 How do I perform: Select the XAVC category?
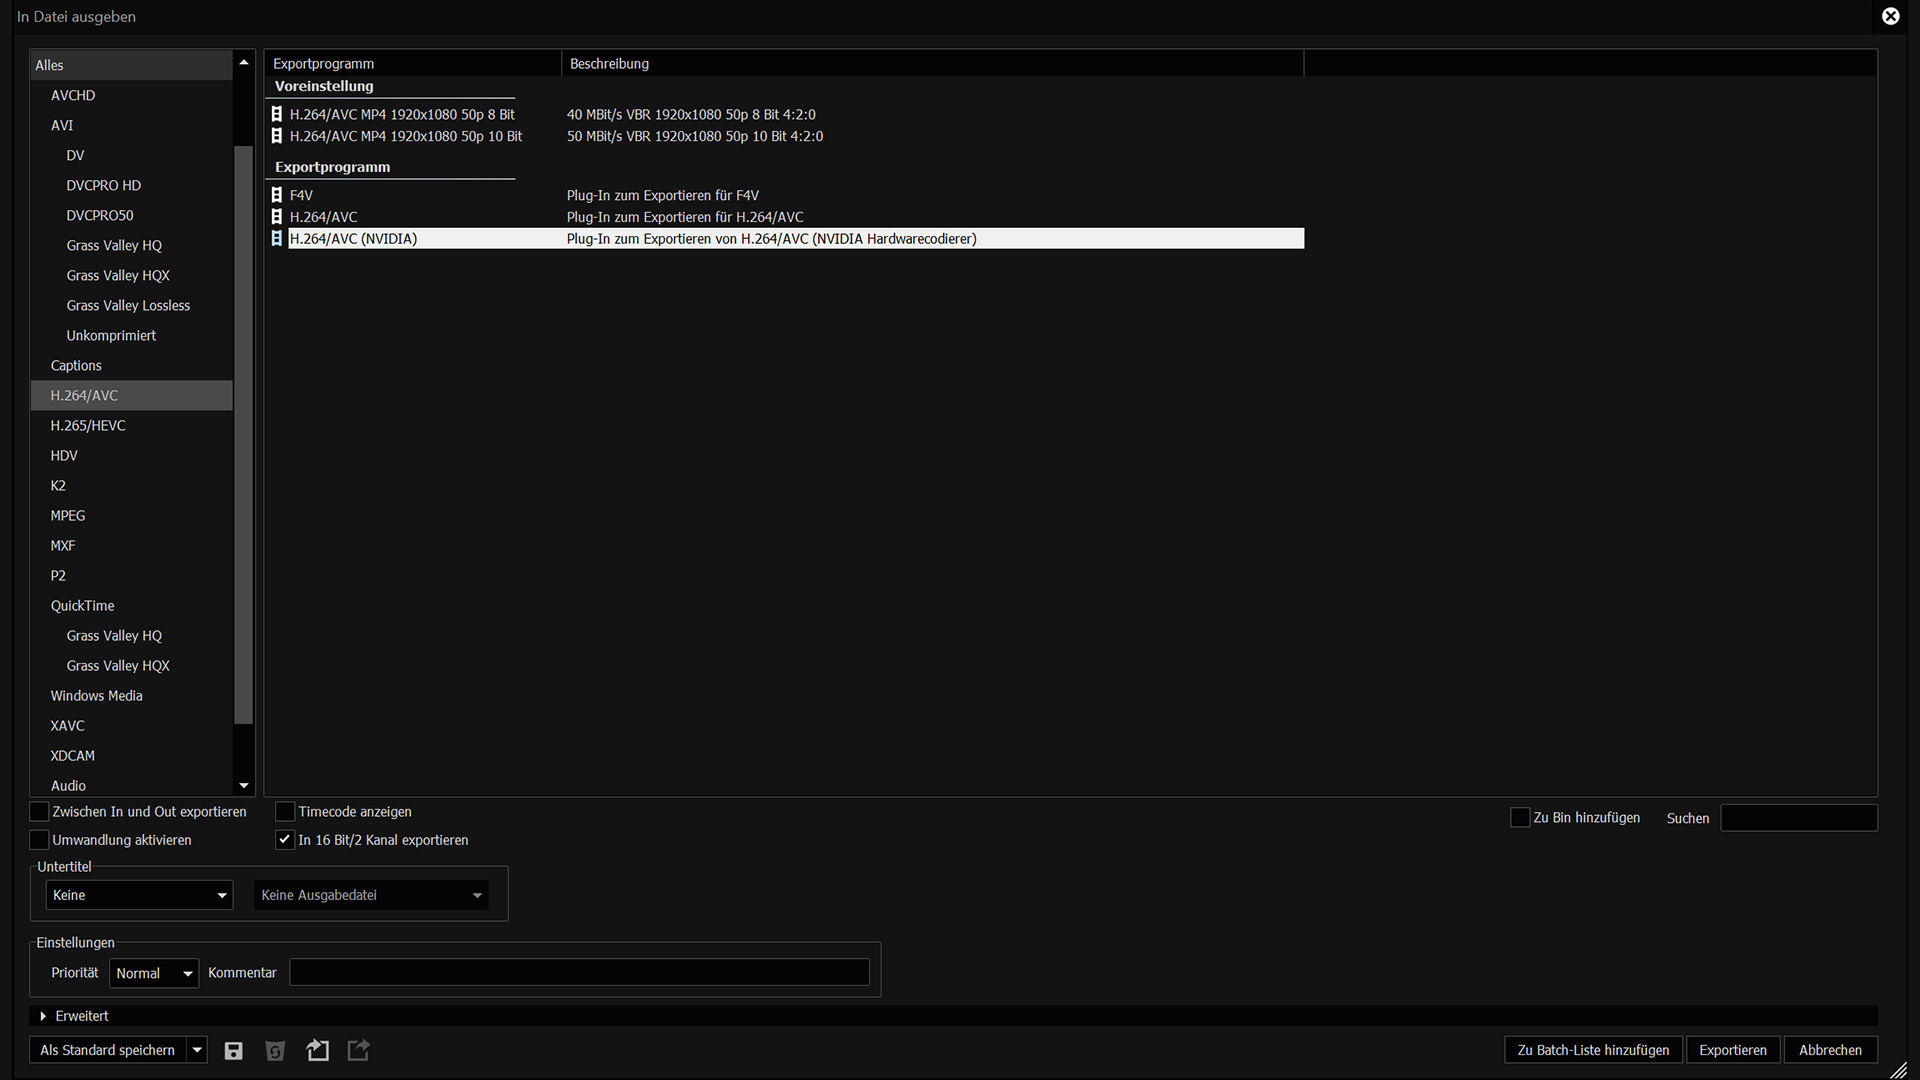[68, 725]
